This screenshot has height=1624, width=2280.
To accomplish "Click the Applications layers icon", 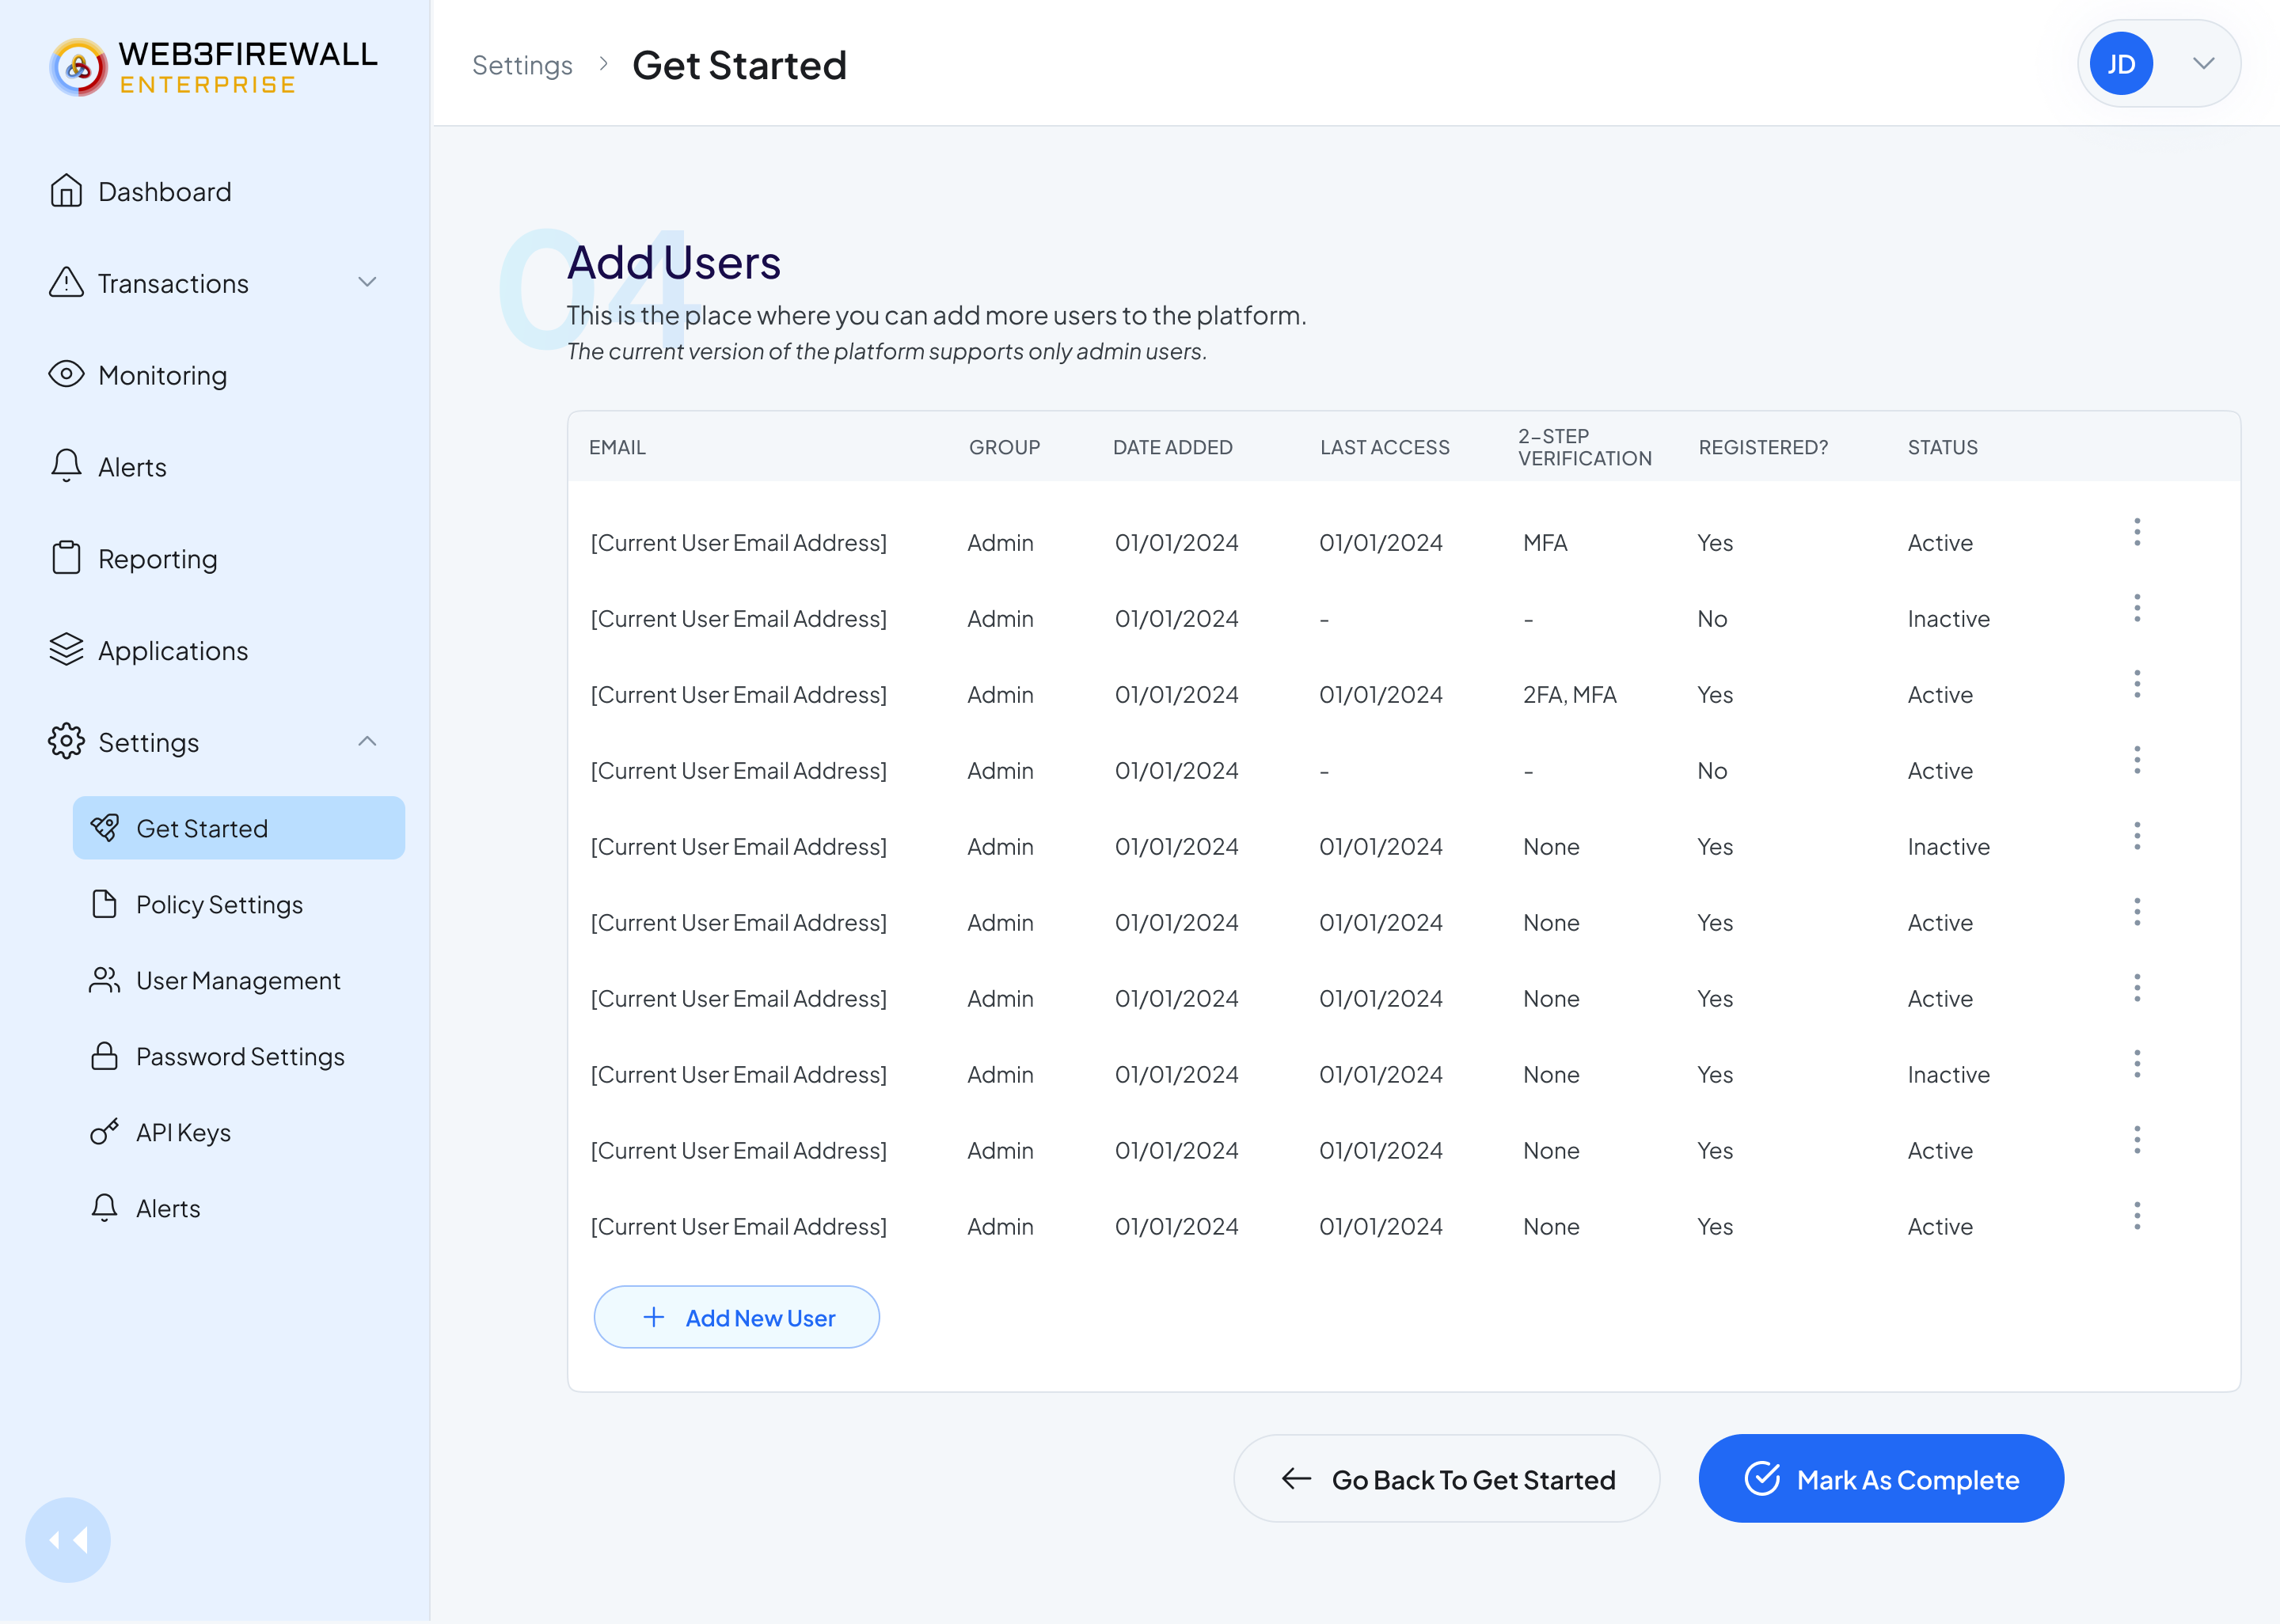I will pos(66,650).
